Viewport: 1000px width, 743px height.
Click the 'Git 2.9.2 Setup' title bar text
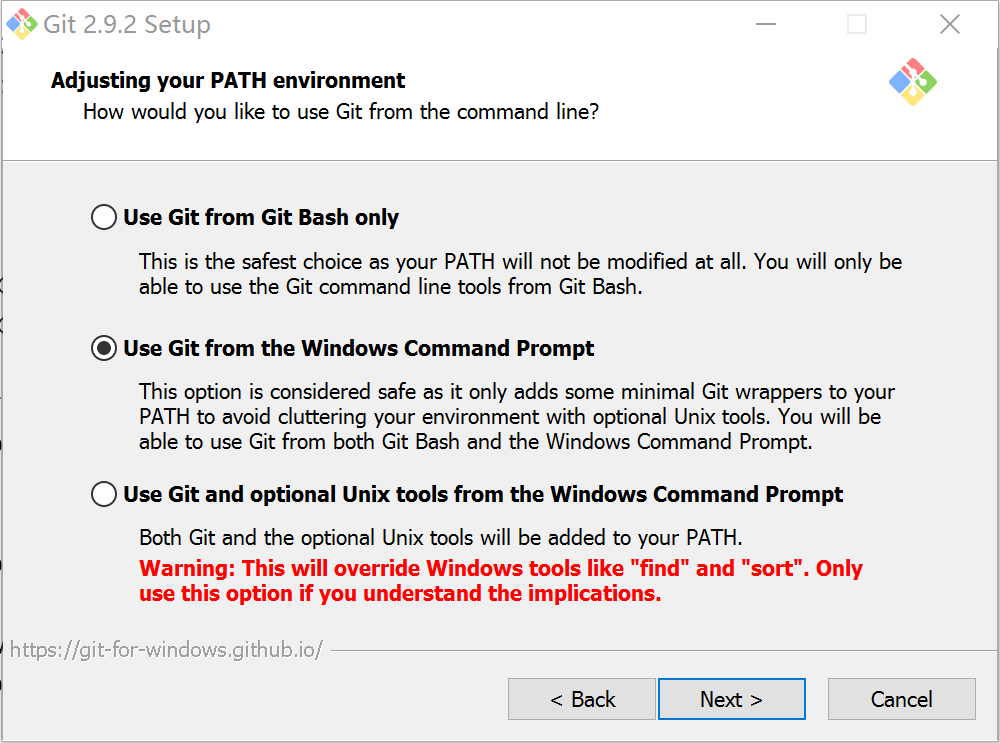(x=127, y=24)
